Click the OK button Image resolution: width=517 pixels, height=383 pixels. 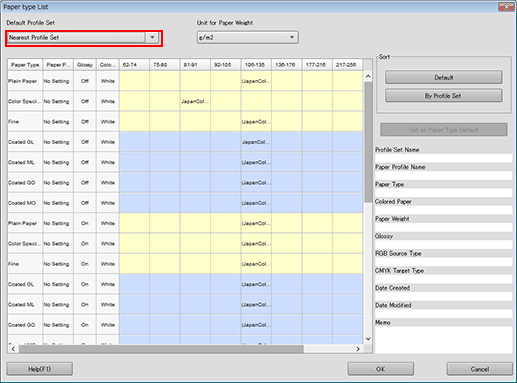tap(381, 369)
